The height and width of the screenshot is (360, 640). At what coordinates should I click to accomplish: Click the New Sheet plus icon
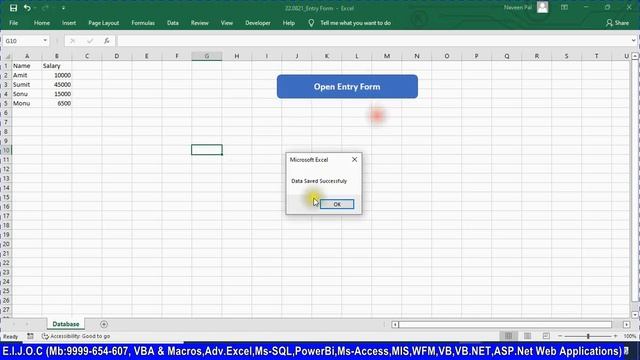[x=104, y=324]
